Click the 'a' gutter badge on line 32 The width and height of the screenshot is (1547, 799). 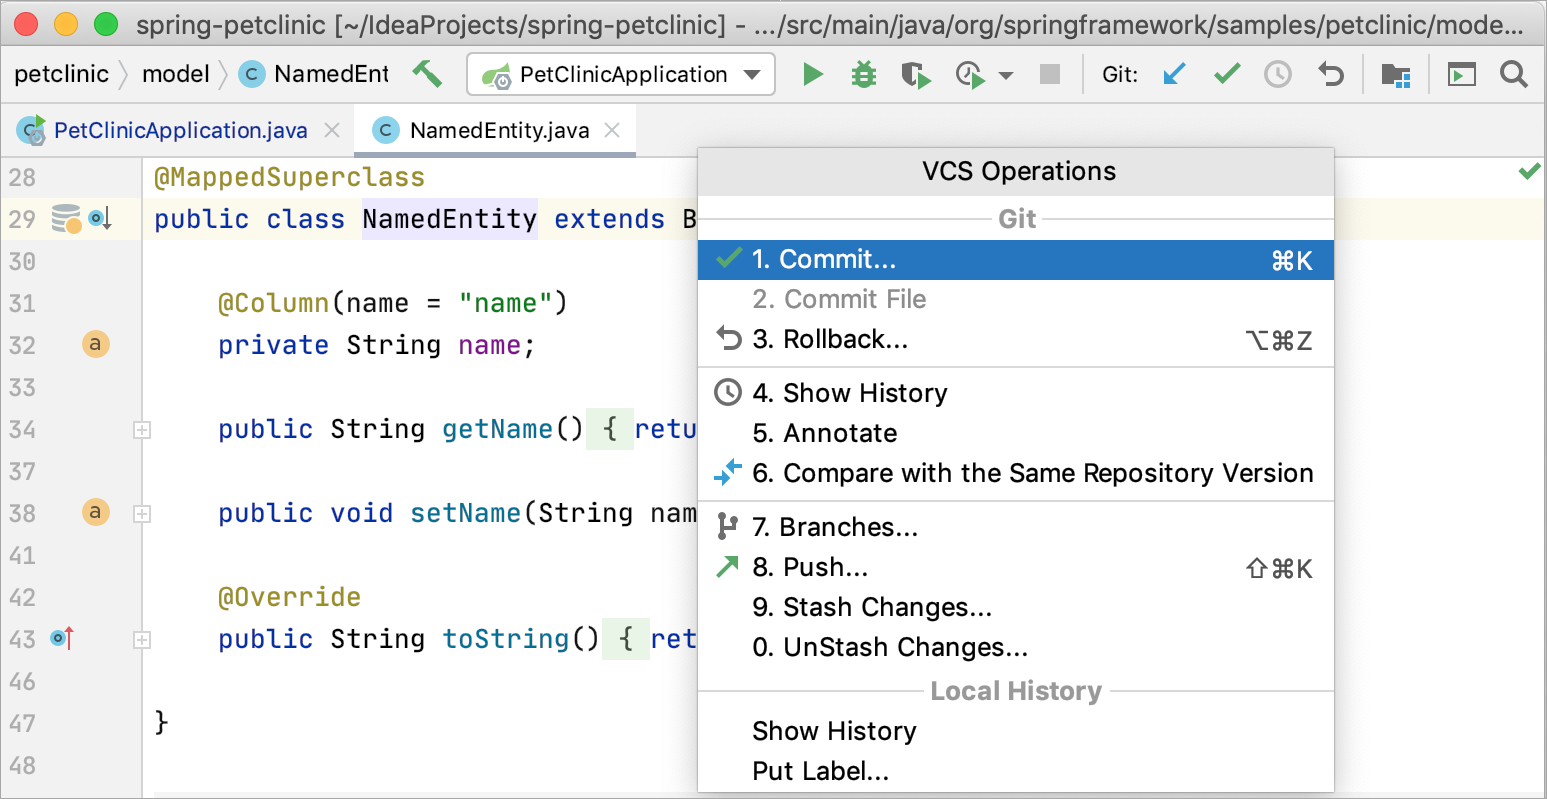(95, 344)
